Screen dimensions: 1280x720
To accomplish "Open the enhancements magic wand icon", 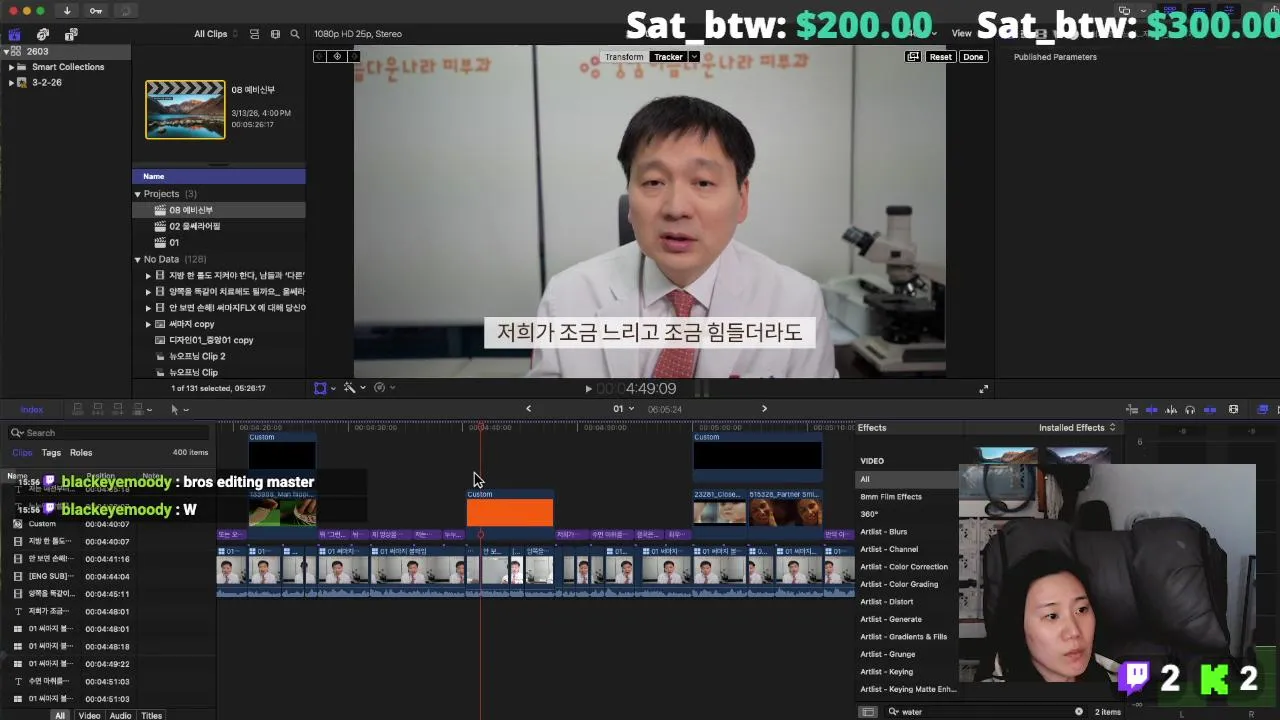I will [349, 388].
